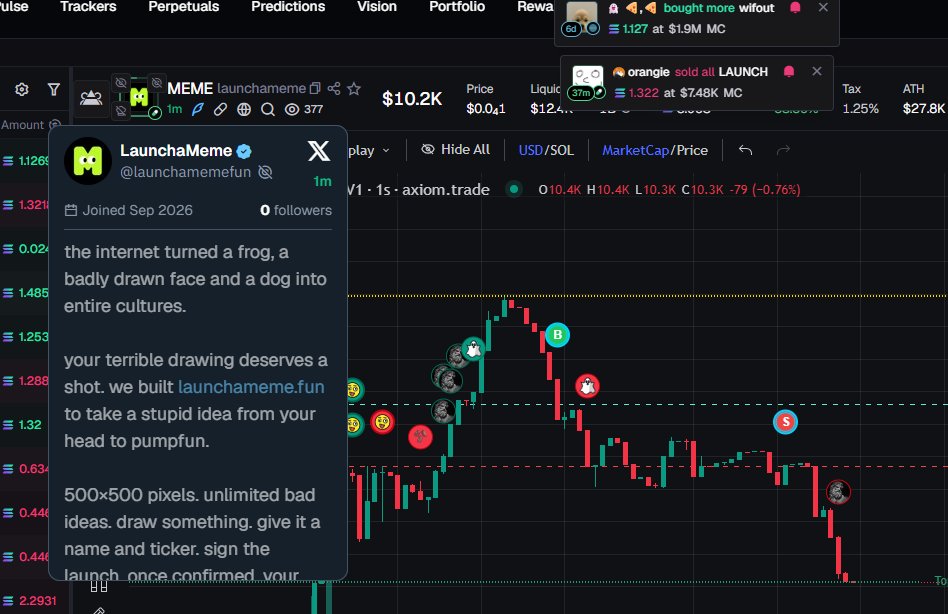Viewport: 948px width, 614px height.
Task: Switch chart to MarketCap view
Action: click(x=635, y=150)
